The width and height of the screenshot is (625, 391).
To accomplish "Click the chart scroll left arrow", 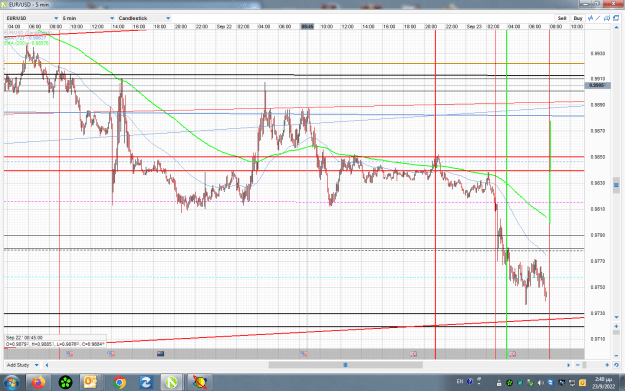I will pos(47,365).
